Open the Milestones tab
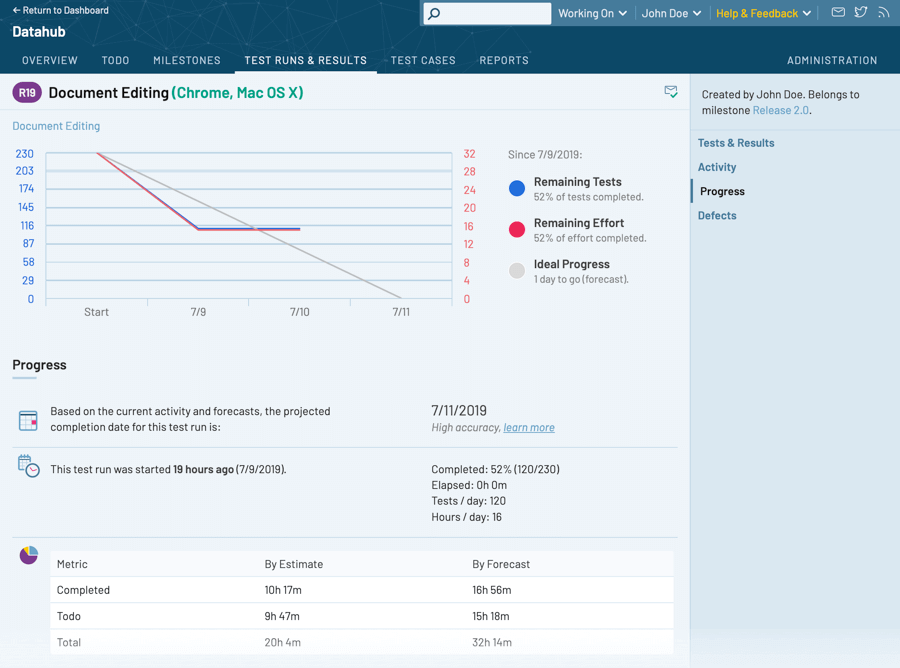Image resolution: width=900 pixels, height=668 pixels. (187, 60)
